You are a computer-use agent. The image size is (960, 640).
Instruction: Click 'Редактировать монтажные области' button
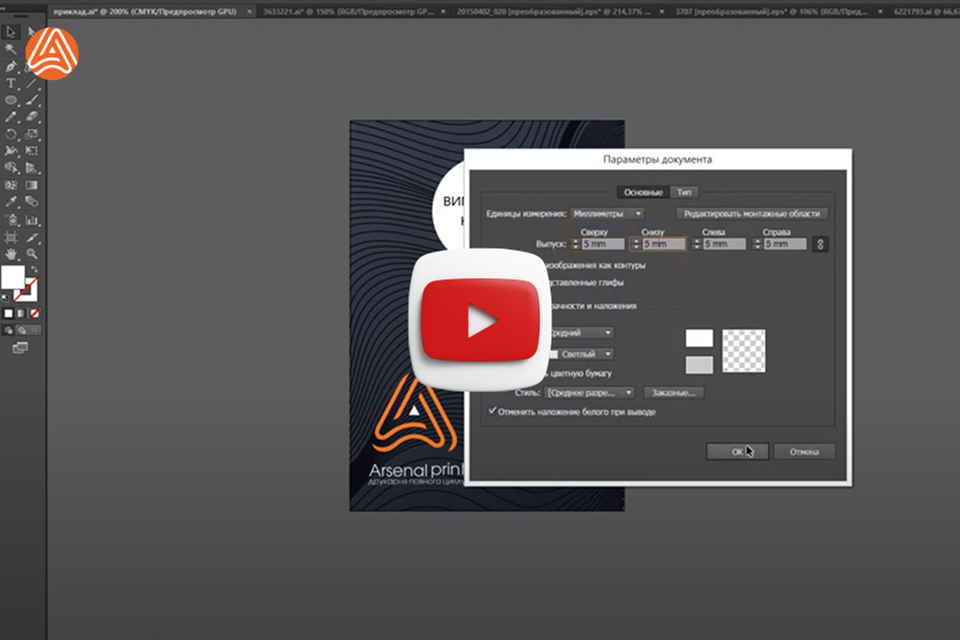(x=752, y=213)
